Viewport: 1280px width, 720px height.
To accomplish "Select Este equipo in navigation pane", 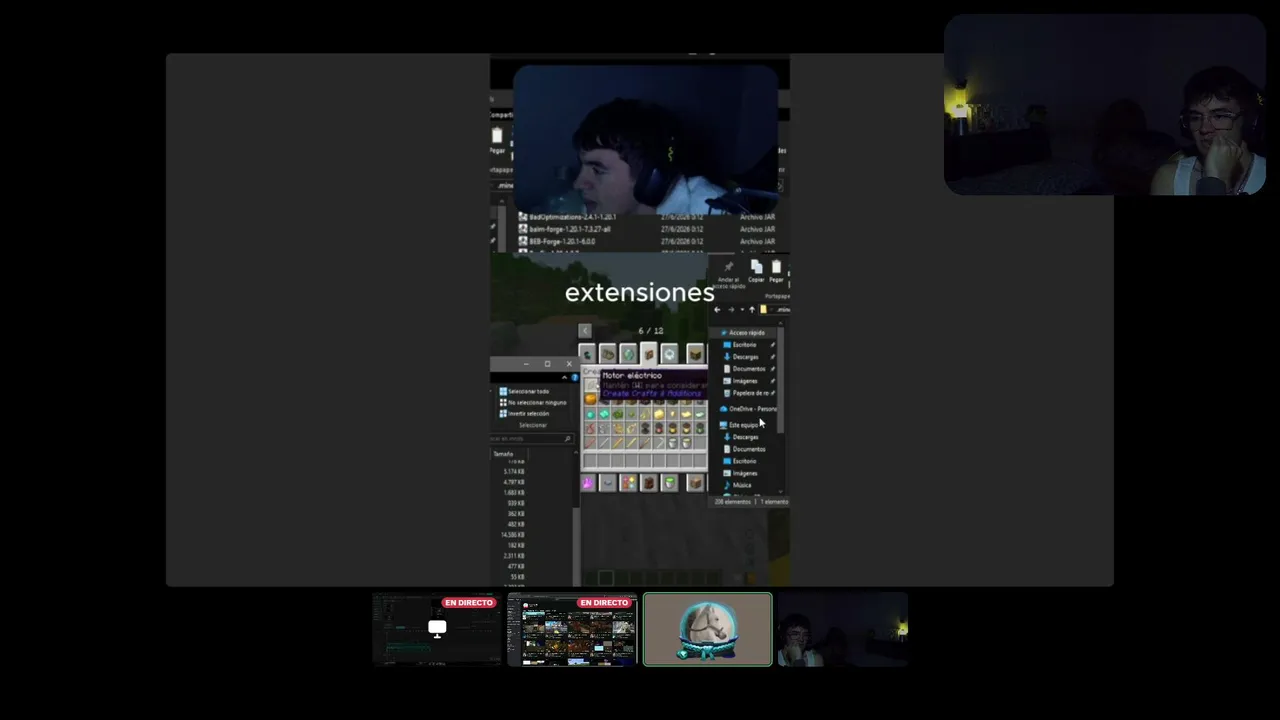I will [740, 425].
